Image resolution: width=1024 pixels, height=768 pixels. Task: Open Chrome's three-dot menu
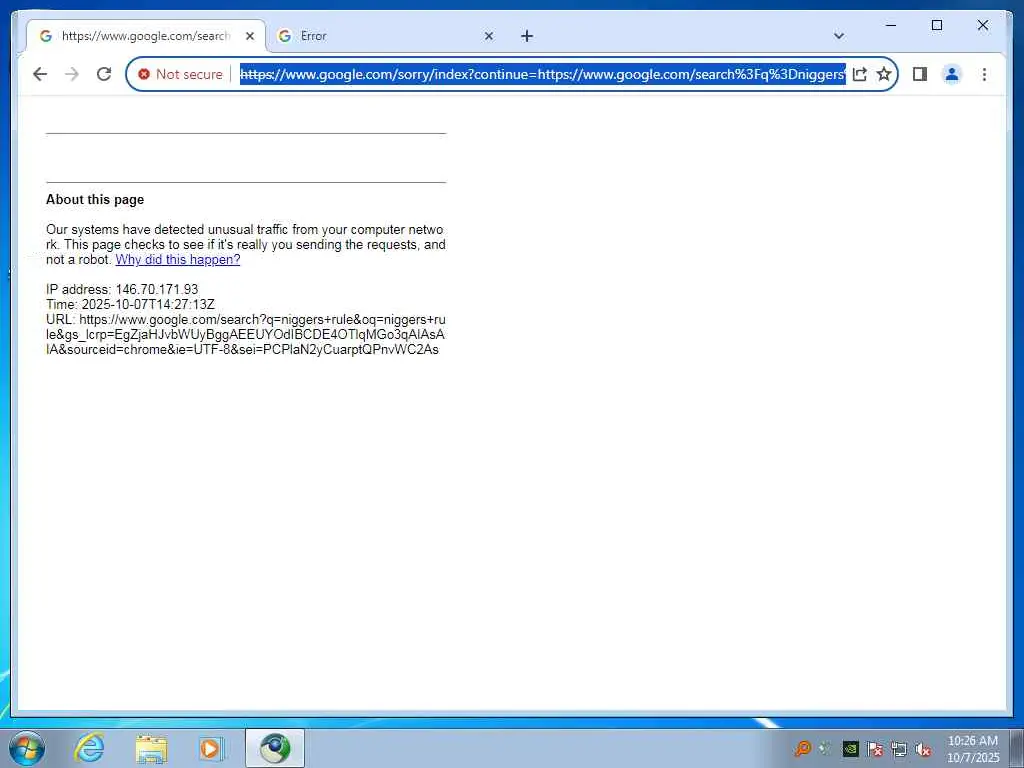[984, 74]
